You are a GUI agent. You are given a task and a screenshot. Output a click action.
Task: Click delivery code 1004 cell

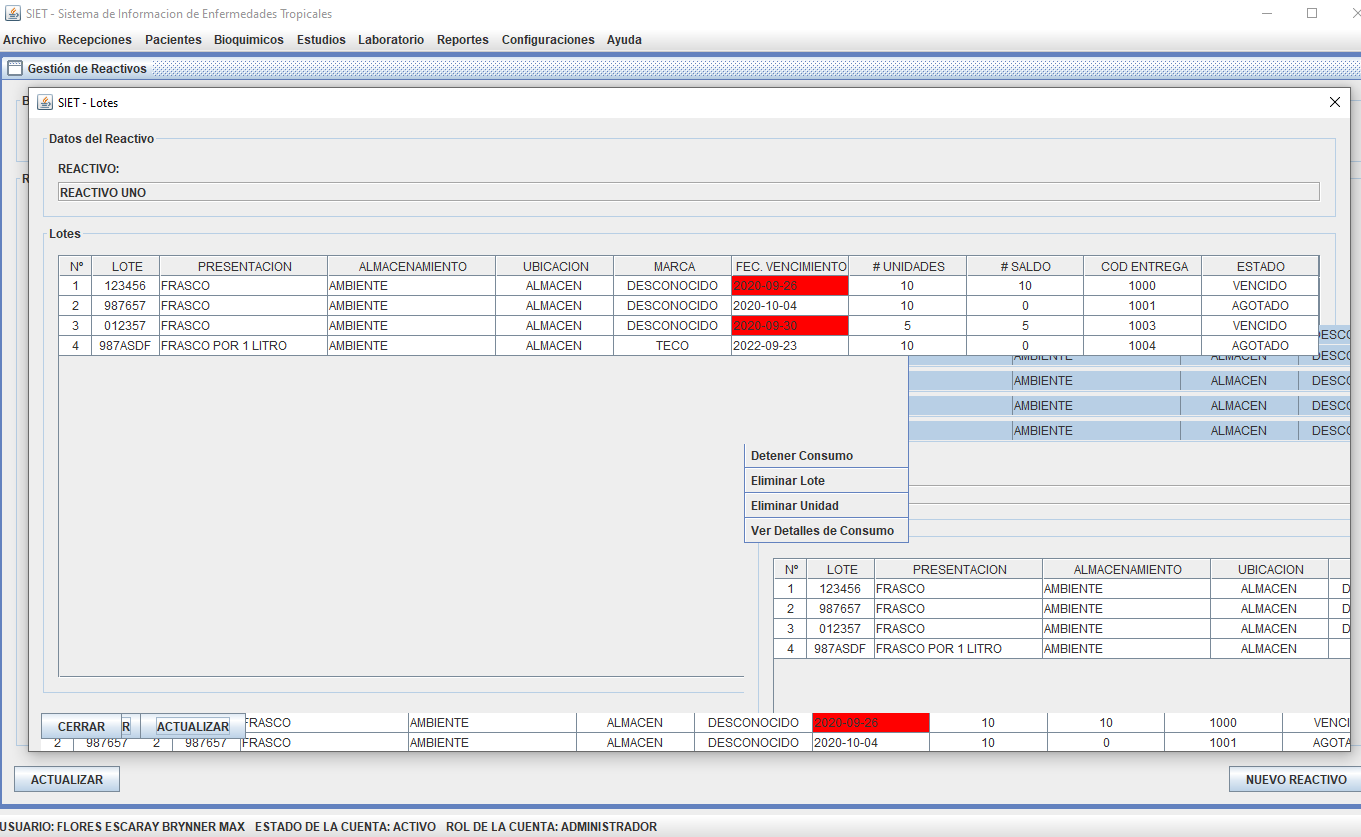pyautogui.click(x=1143, y=346)
